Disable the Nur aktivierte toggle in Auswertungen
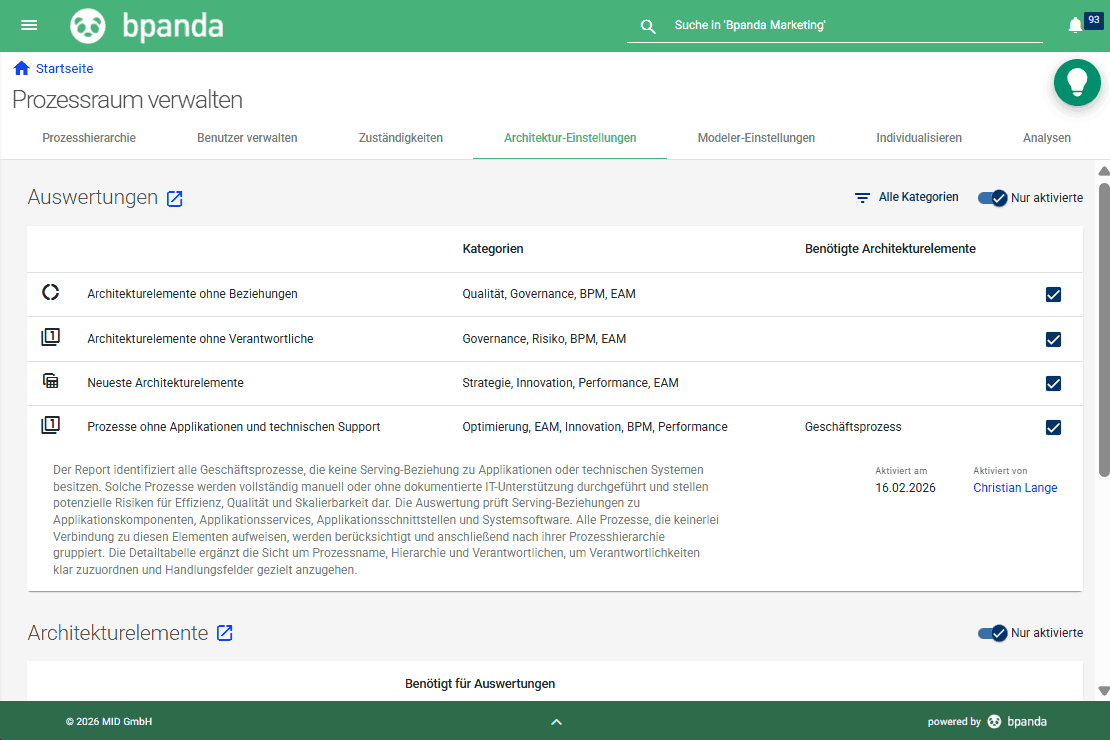Viewport: 1110px width, 740px height. point(995,198)
